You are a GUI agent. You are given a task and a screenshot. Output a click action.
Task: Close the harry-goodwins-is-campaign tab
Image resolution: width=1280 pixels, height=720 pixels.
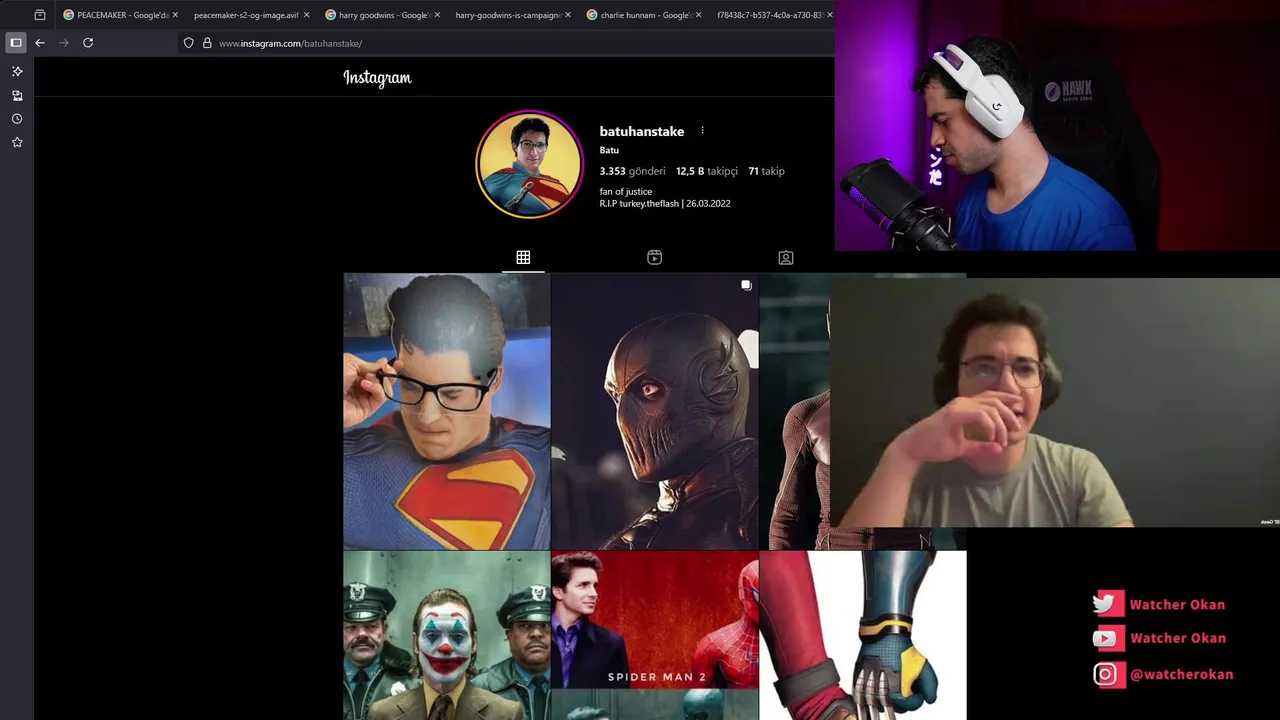coord(568,15)
